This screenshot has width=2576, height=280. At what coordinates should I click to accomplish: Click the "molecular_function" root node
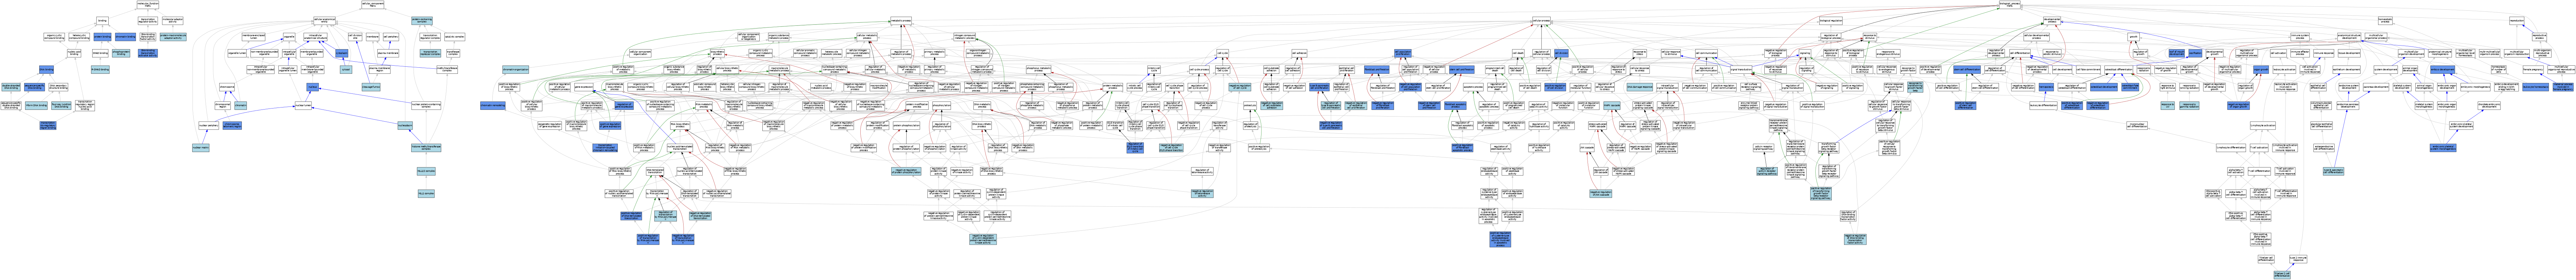pyautogui.click(x=148, y=5)
